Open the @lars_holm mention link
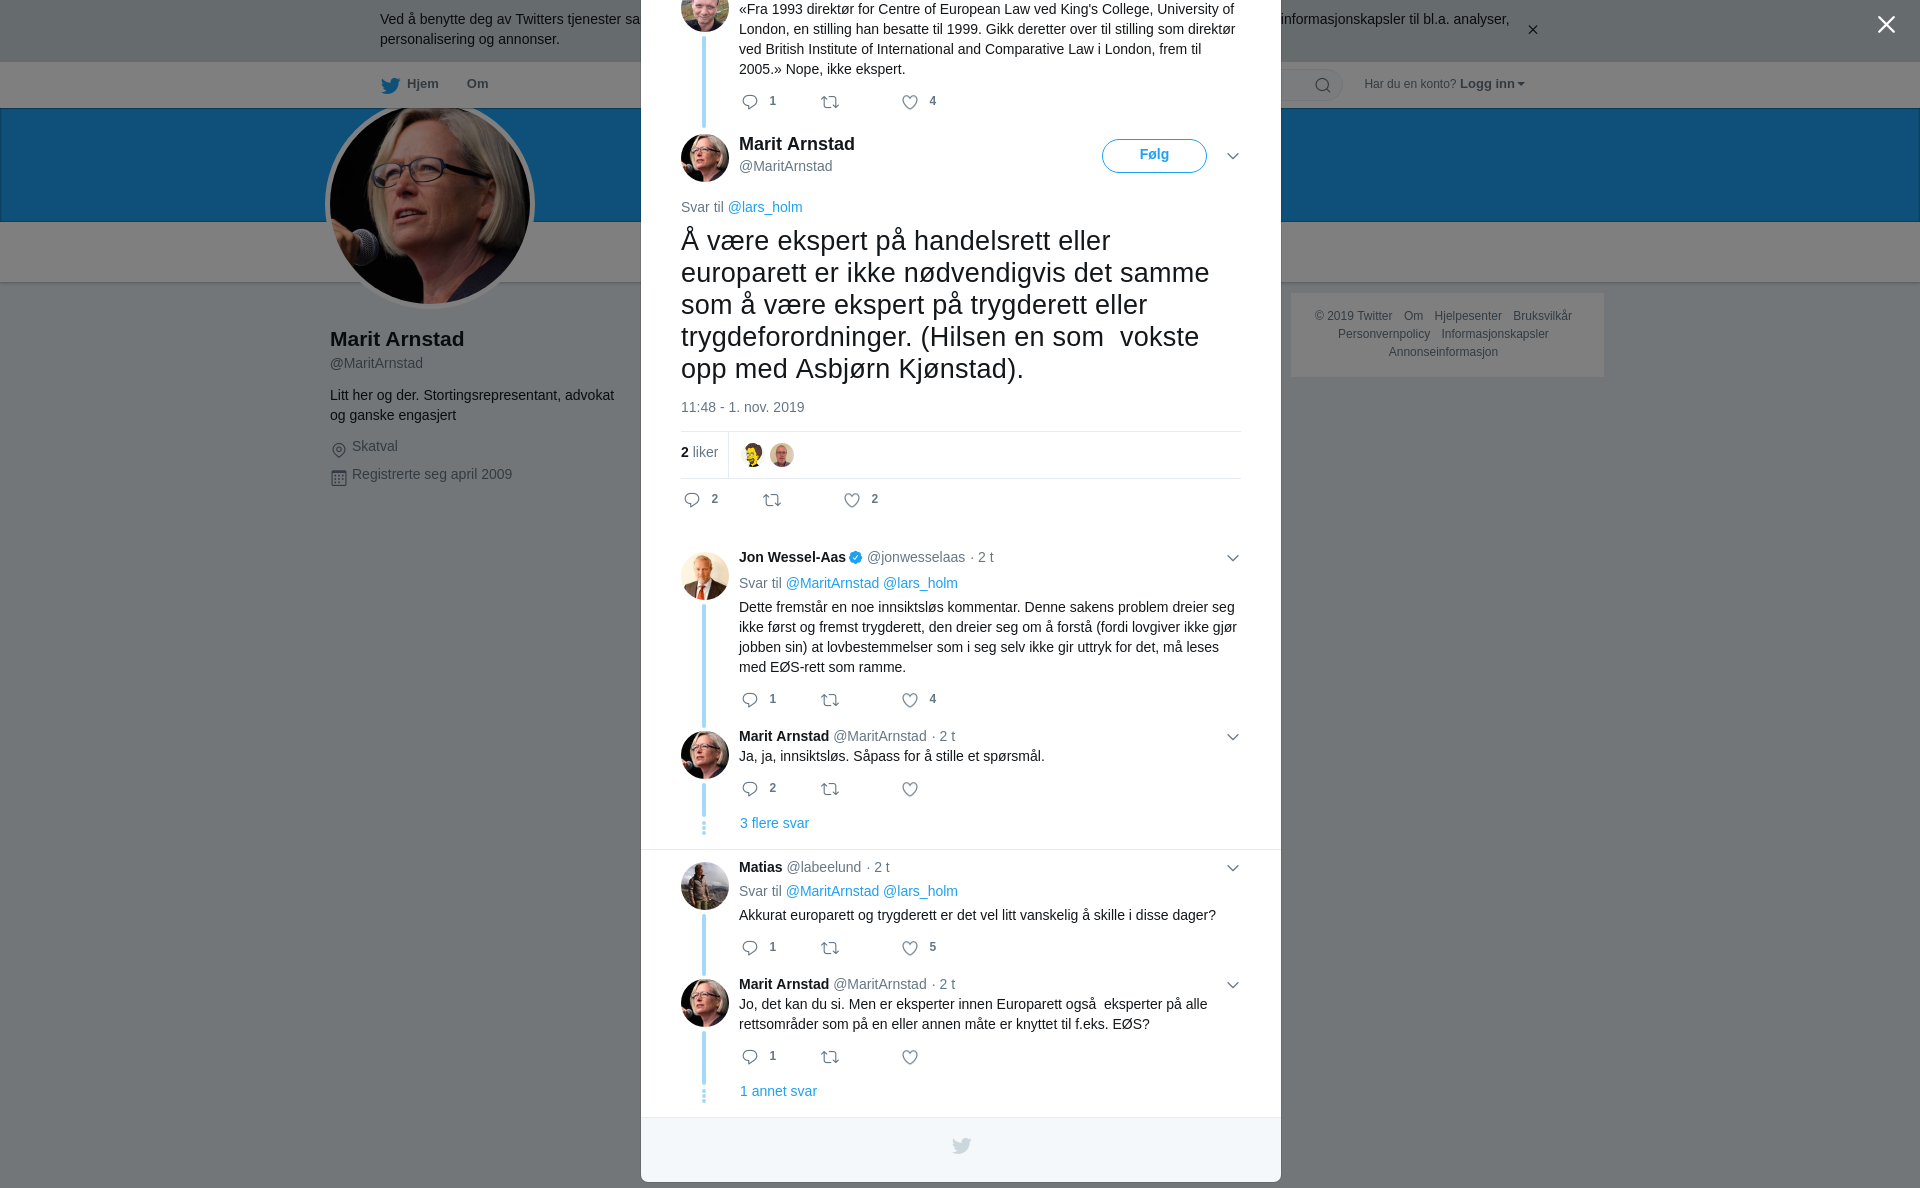 [x=765, y=207]
